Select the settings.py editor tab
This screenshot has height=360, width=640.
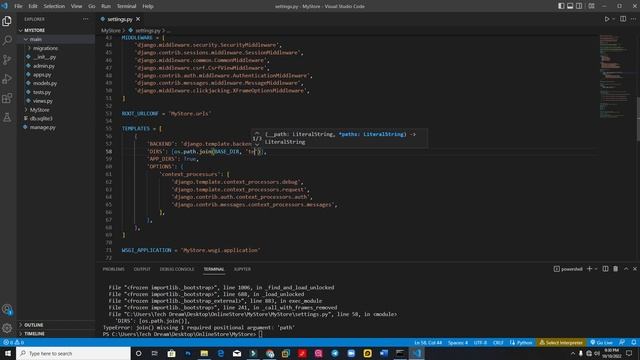(120, 19)
